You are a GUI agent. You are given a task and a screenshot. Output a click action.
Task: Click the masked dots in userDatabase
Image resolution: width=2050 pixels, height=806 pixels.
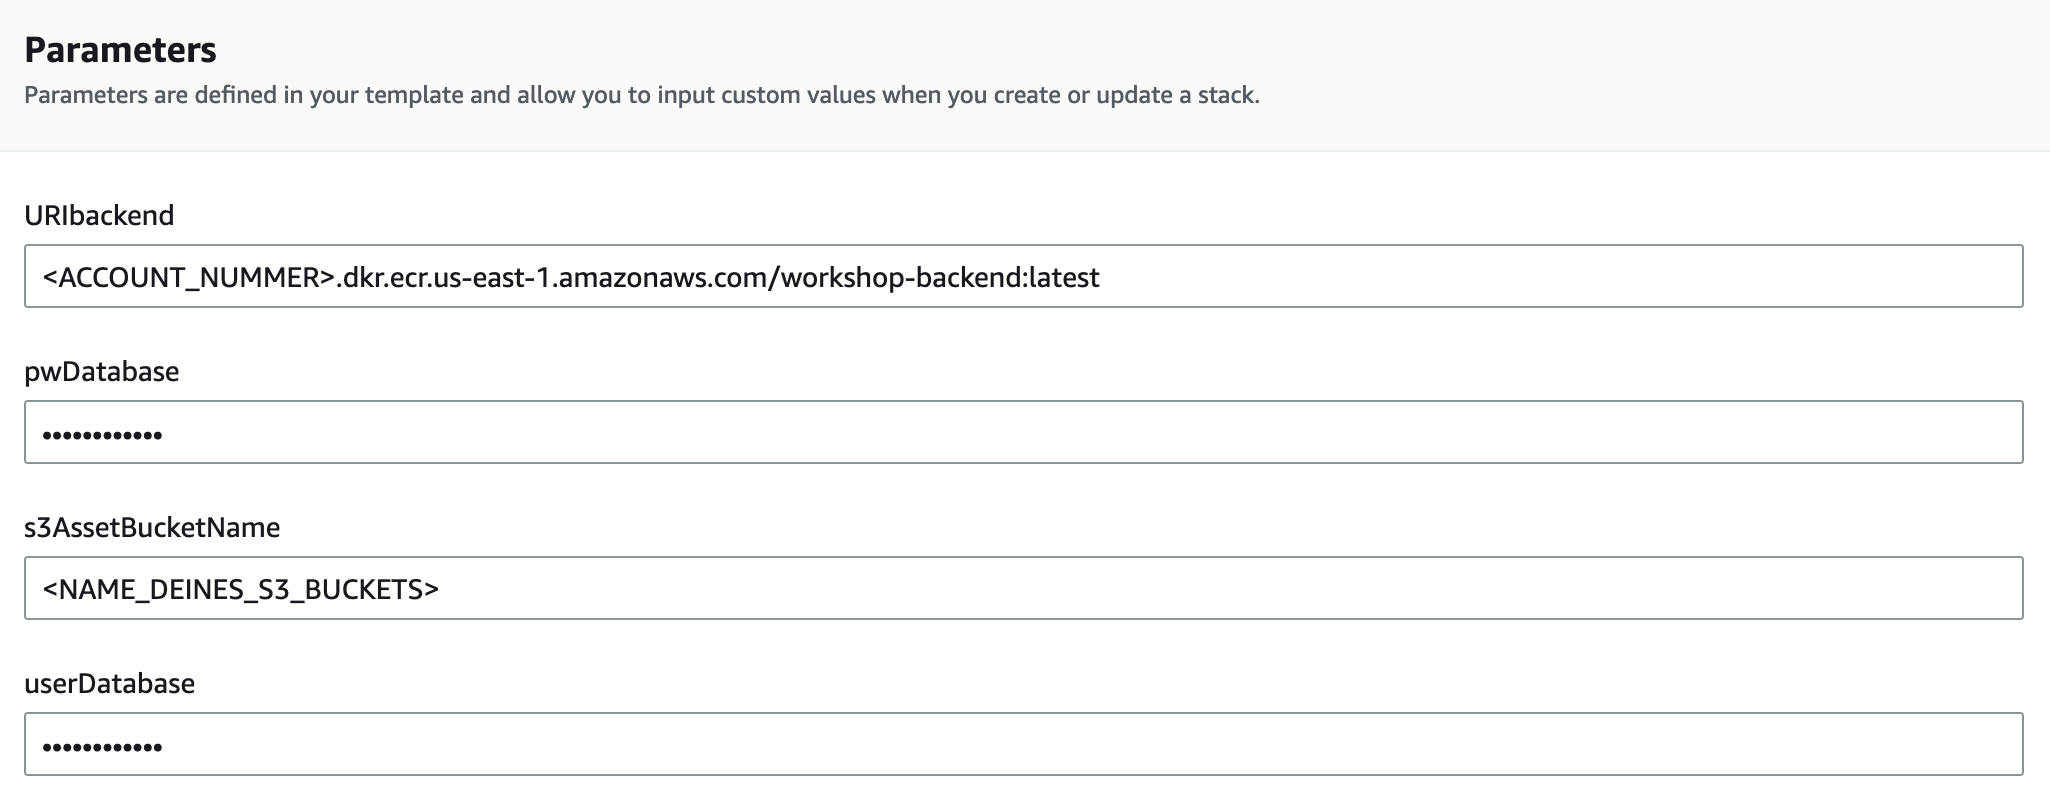coord(102,747)
